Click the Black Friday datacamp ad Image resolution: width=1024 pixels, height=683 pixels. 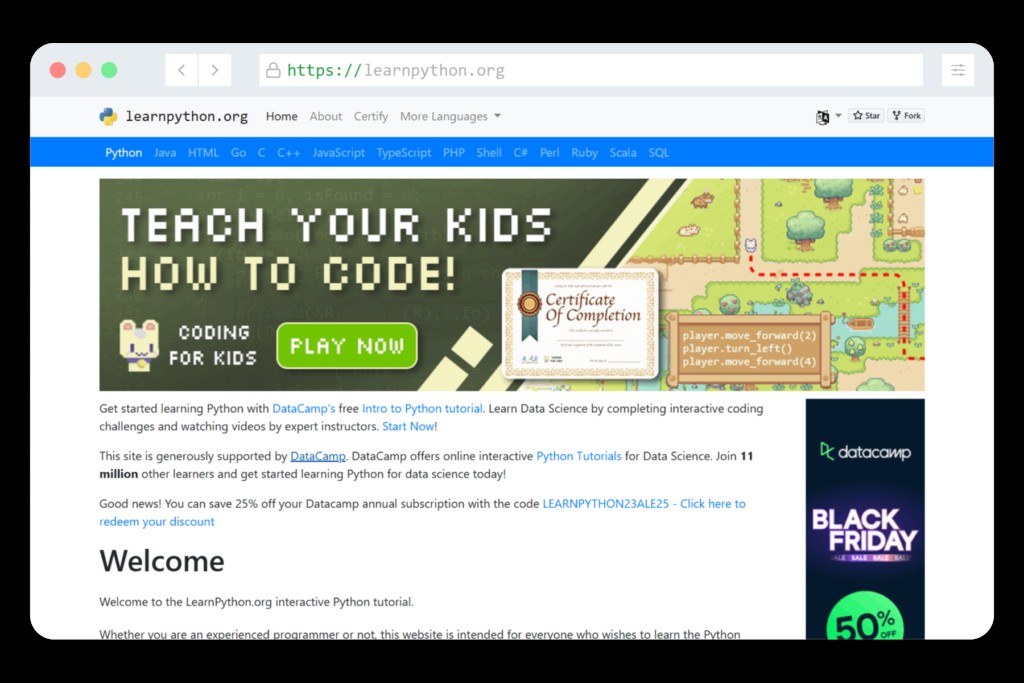(865, 519)
